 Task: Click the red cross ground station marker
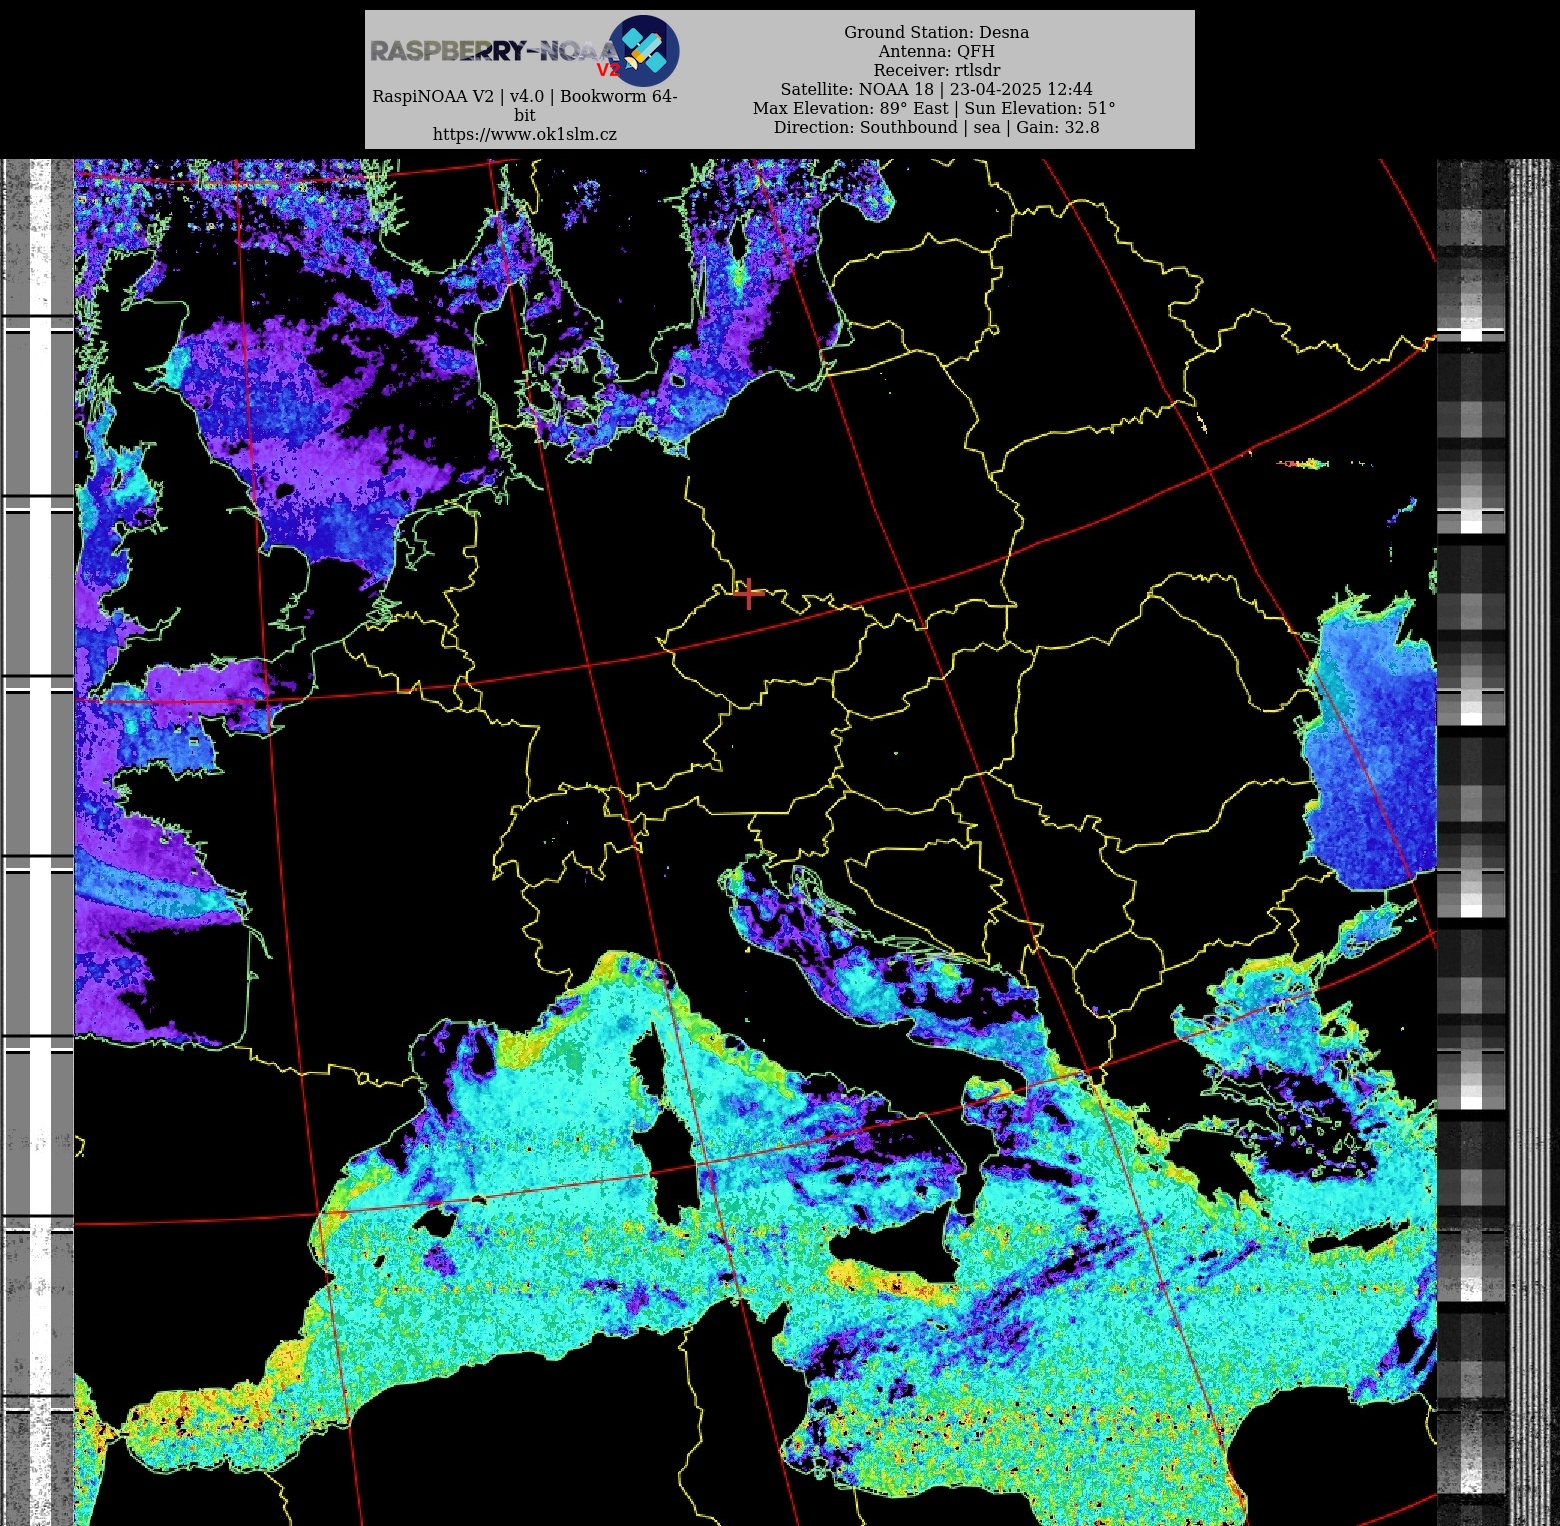click(749, 593)
